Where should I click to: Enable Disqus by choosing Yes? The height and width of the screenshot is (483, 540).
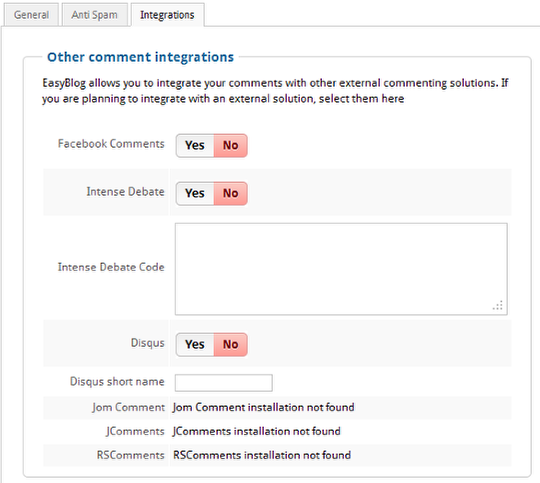click(x=195, y=345)
